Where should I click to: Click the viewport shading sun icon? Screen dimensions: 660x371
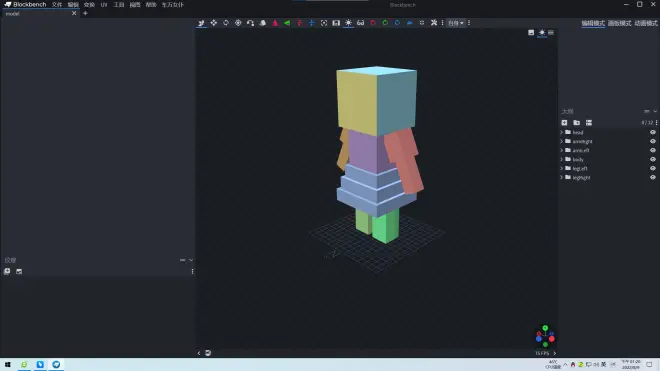(x=542, y=33)
